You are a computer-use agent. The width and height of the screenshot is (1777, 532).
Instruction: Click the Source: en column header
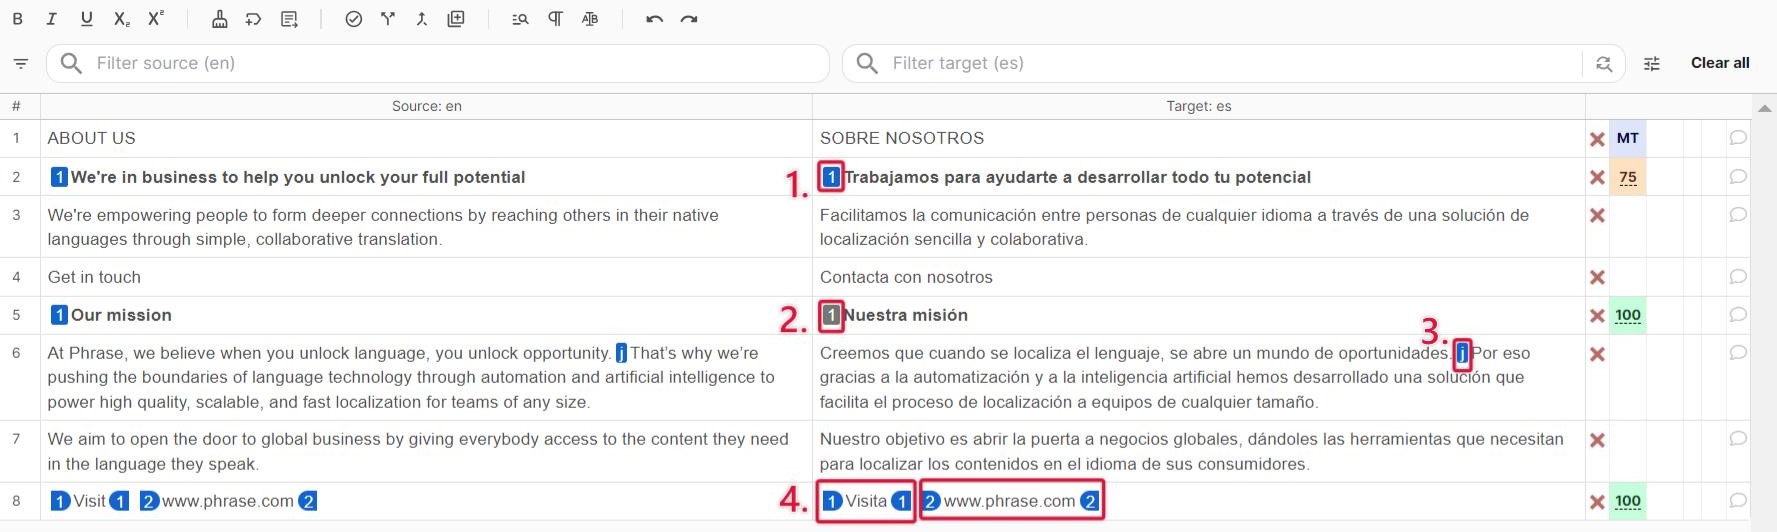click(427, 106)
